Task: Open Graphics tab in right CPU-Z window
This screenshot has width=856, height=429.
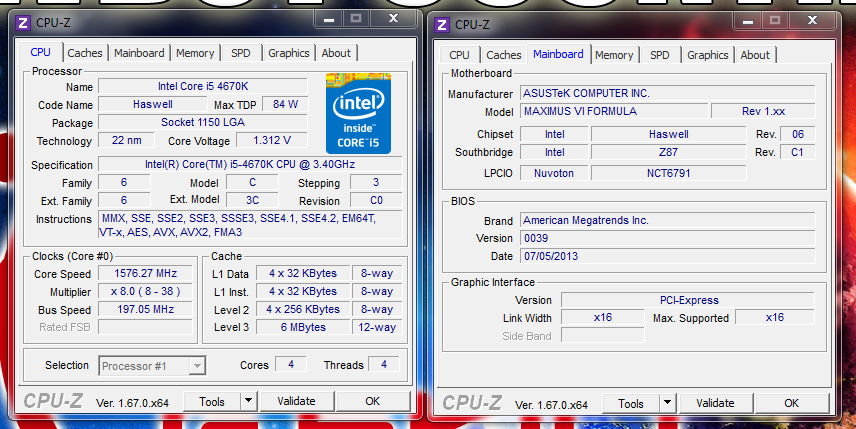Action: (708, 55)
